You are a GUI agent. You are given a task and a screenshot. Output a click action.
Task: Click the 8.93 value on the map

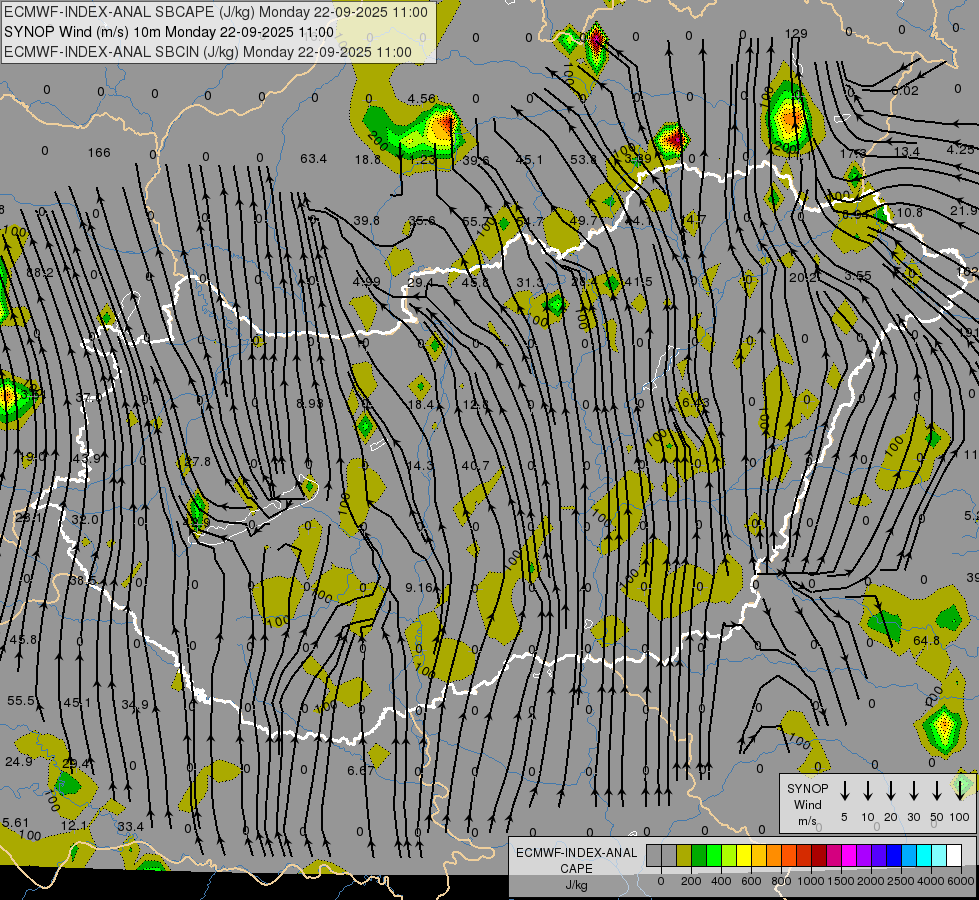pos(310,403)
